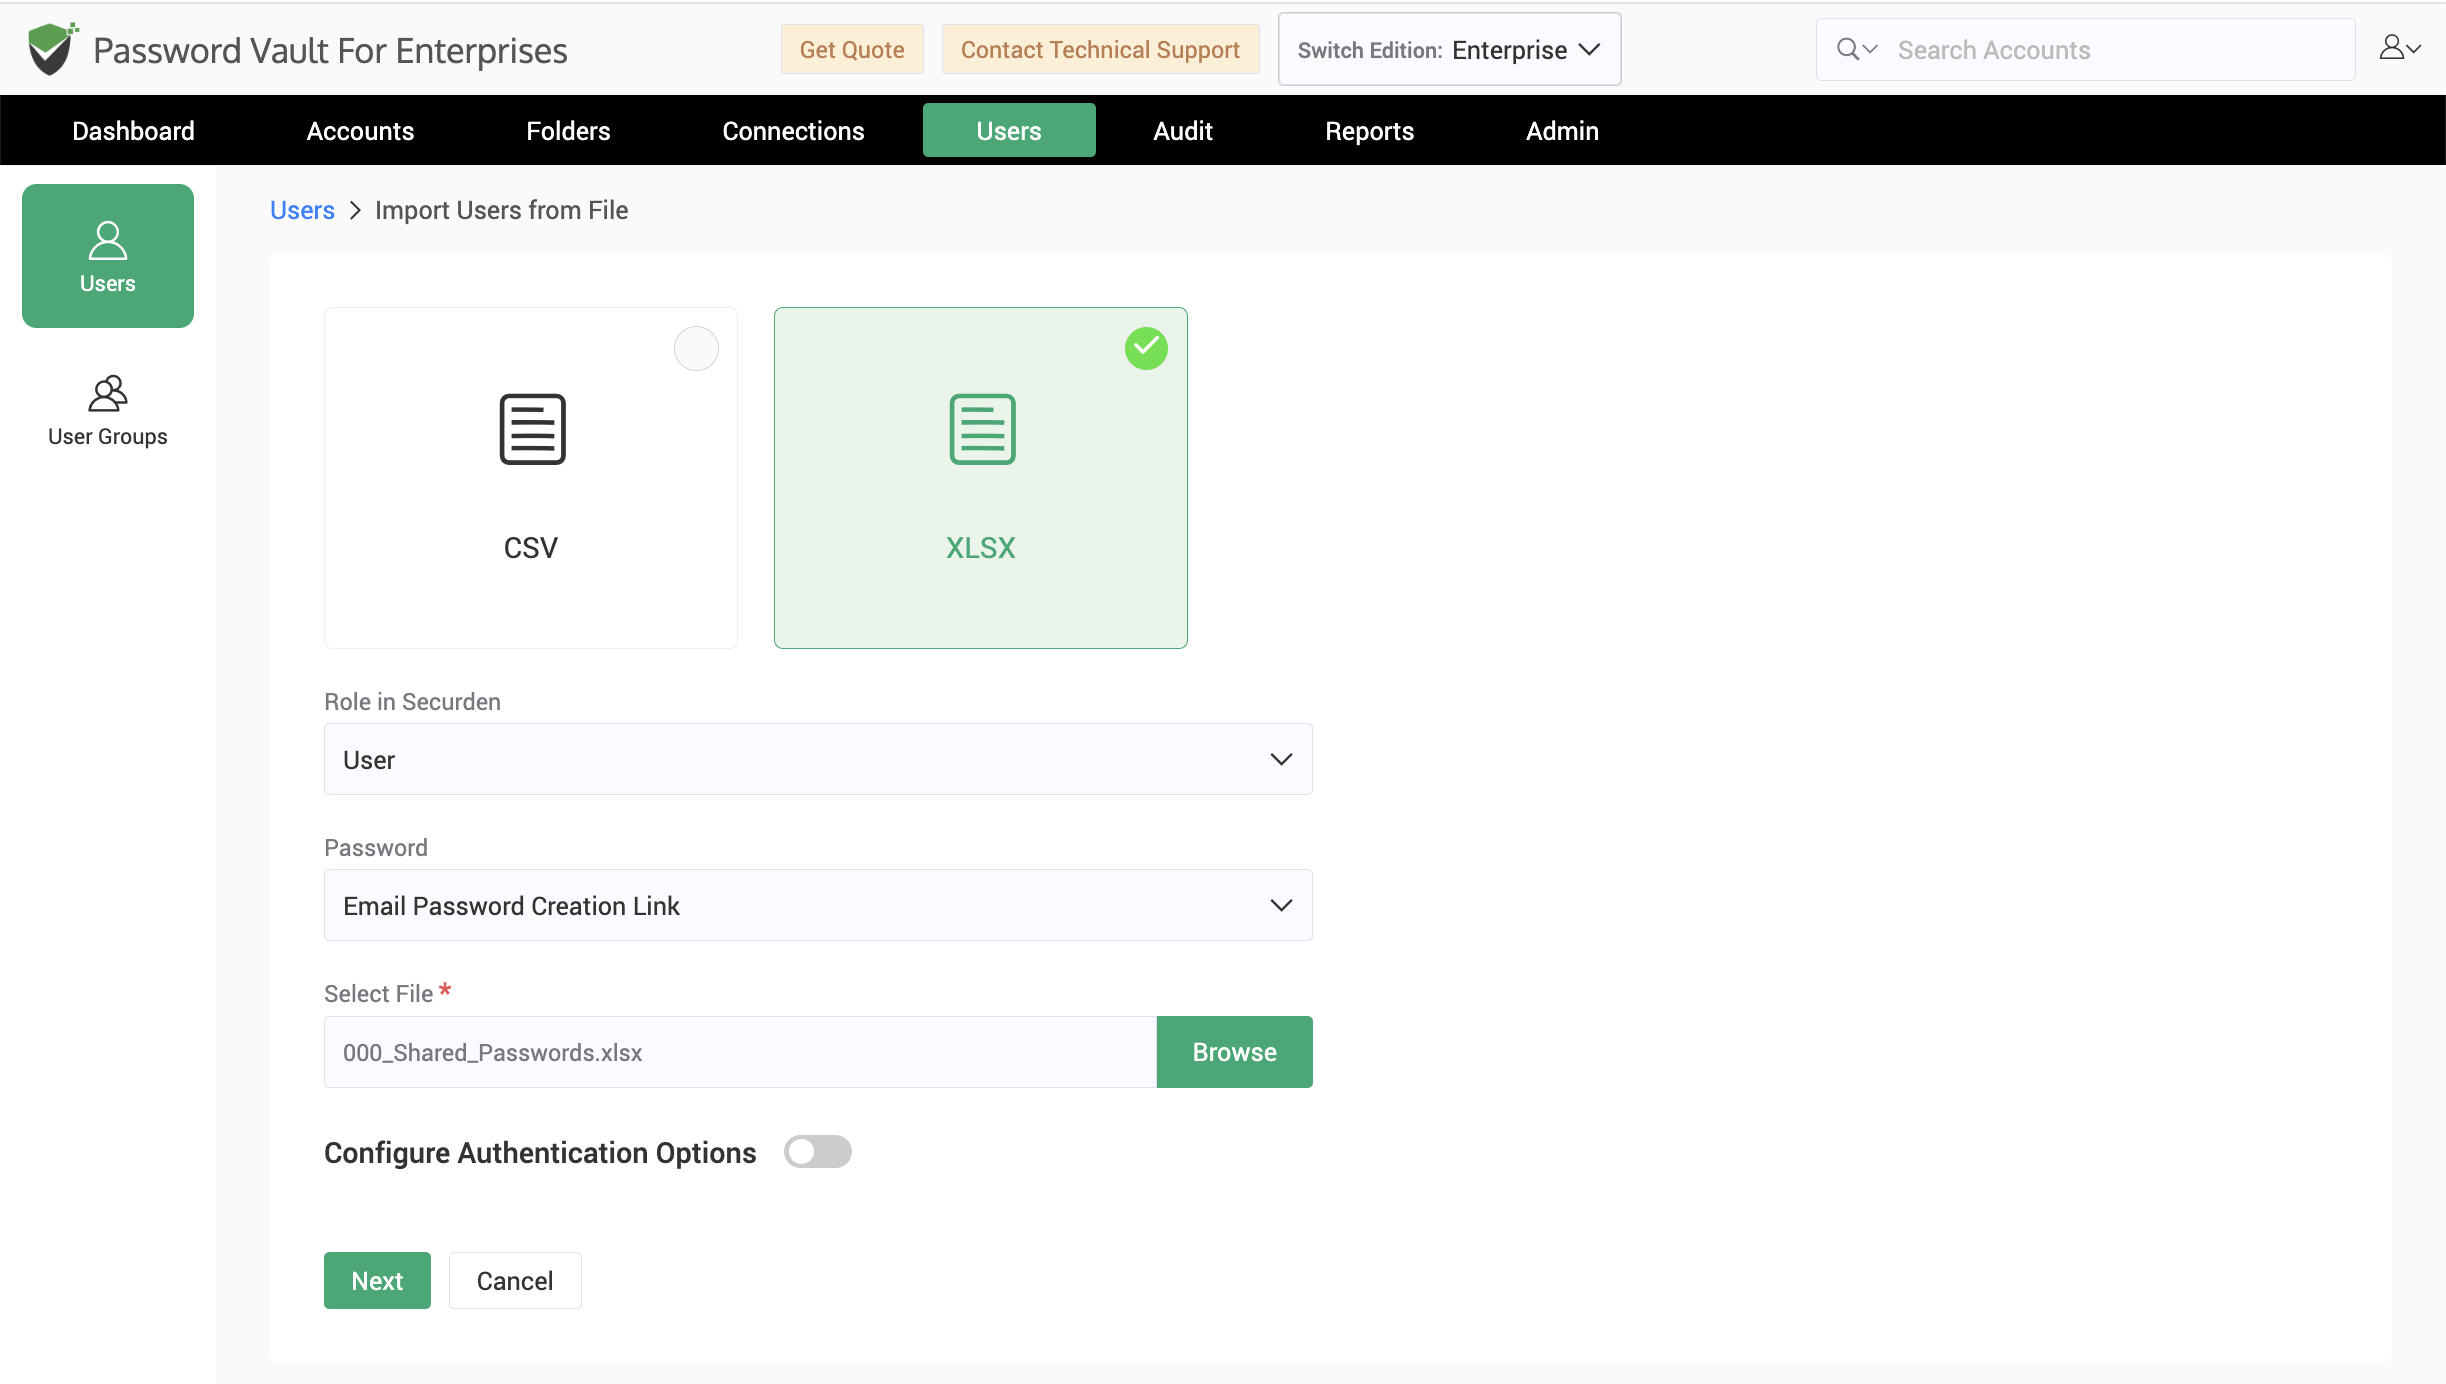The height and width of the screenshot is (1384, 2446).
Task: Open the Password option dropdown
Action: click(x=818, y=905)
